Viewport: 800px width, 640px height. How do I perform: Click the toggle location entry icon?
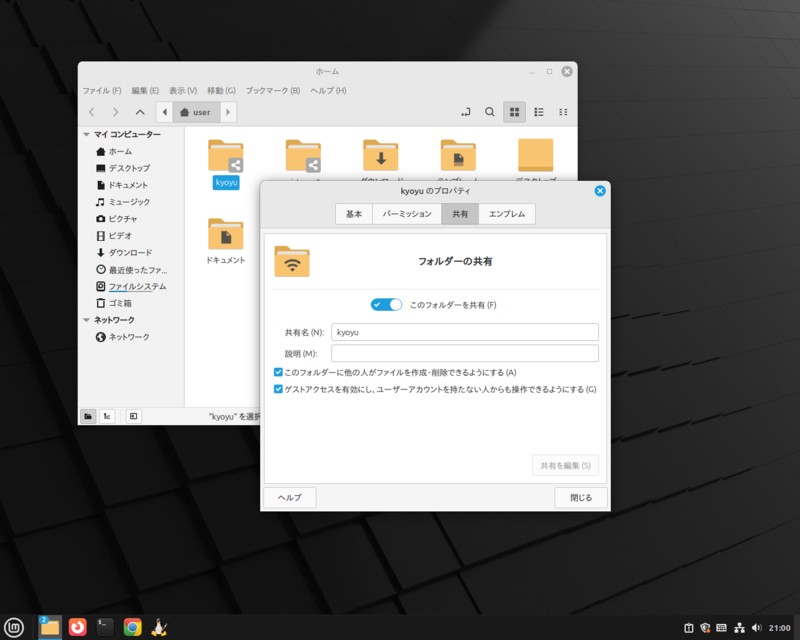click(465, 112)
